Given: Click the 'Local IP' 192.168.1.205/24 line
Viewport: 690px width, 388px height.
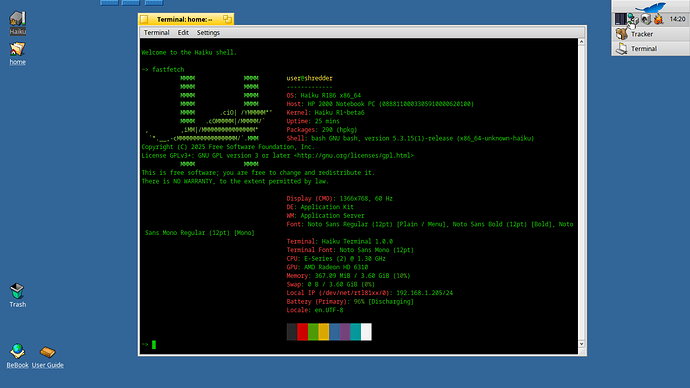Looking at the screenshot, I should (370, 293).
